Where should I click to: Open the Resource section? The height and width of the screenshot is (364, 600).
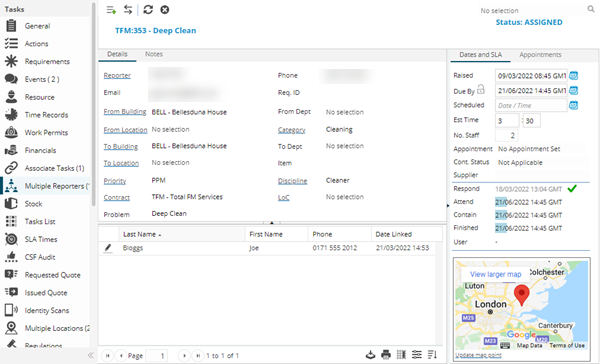(39, 97)
